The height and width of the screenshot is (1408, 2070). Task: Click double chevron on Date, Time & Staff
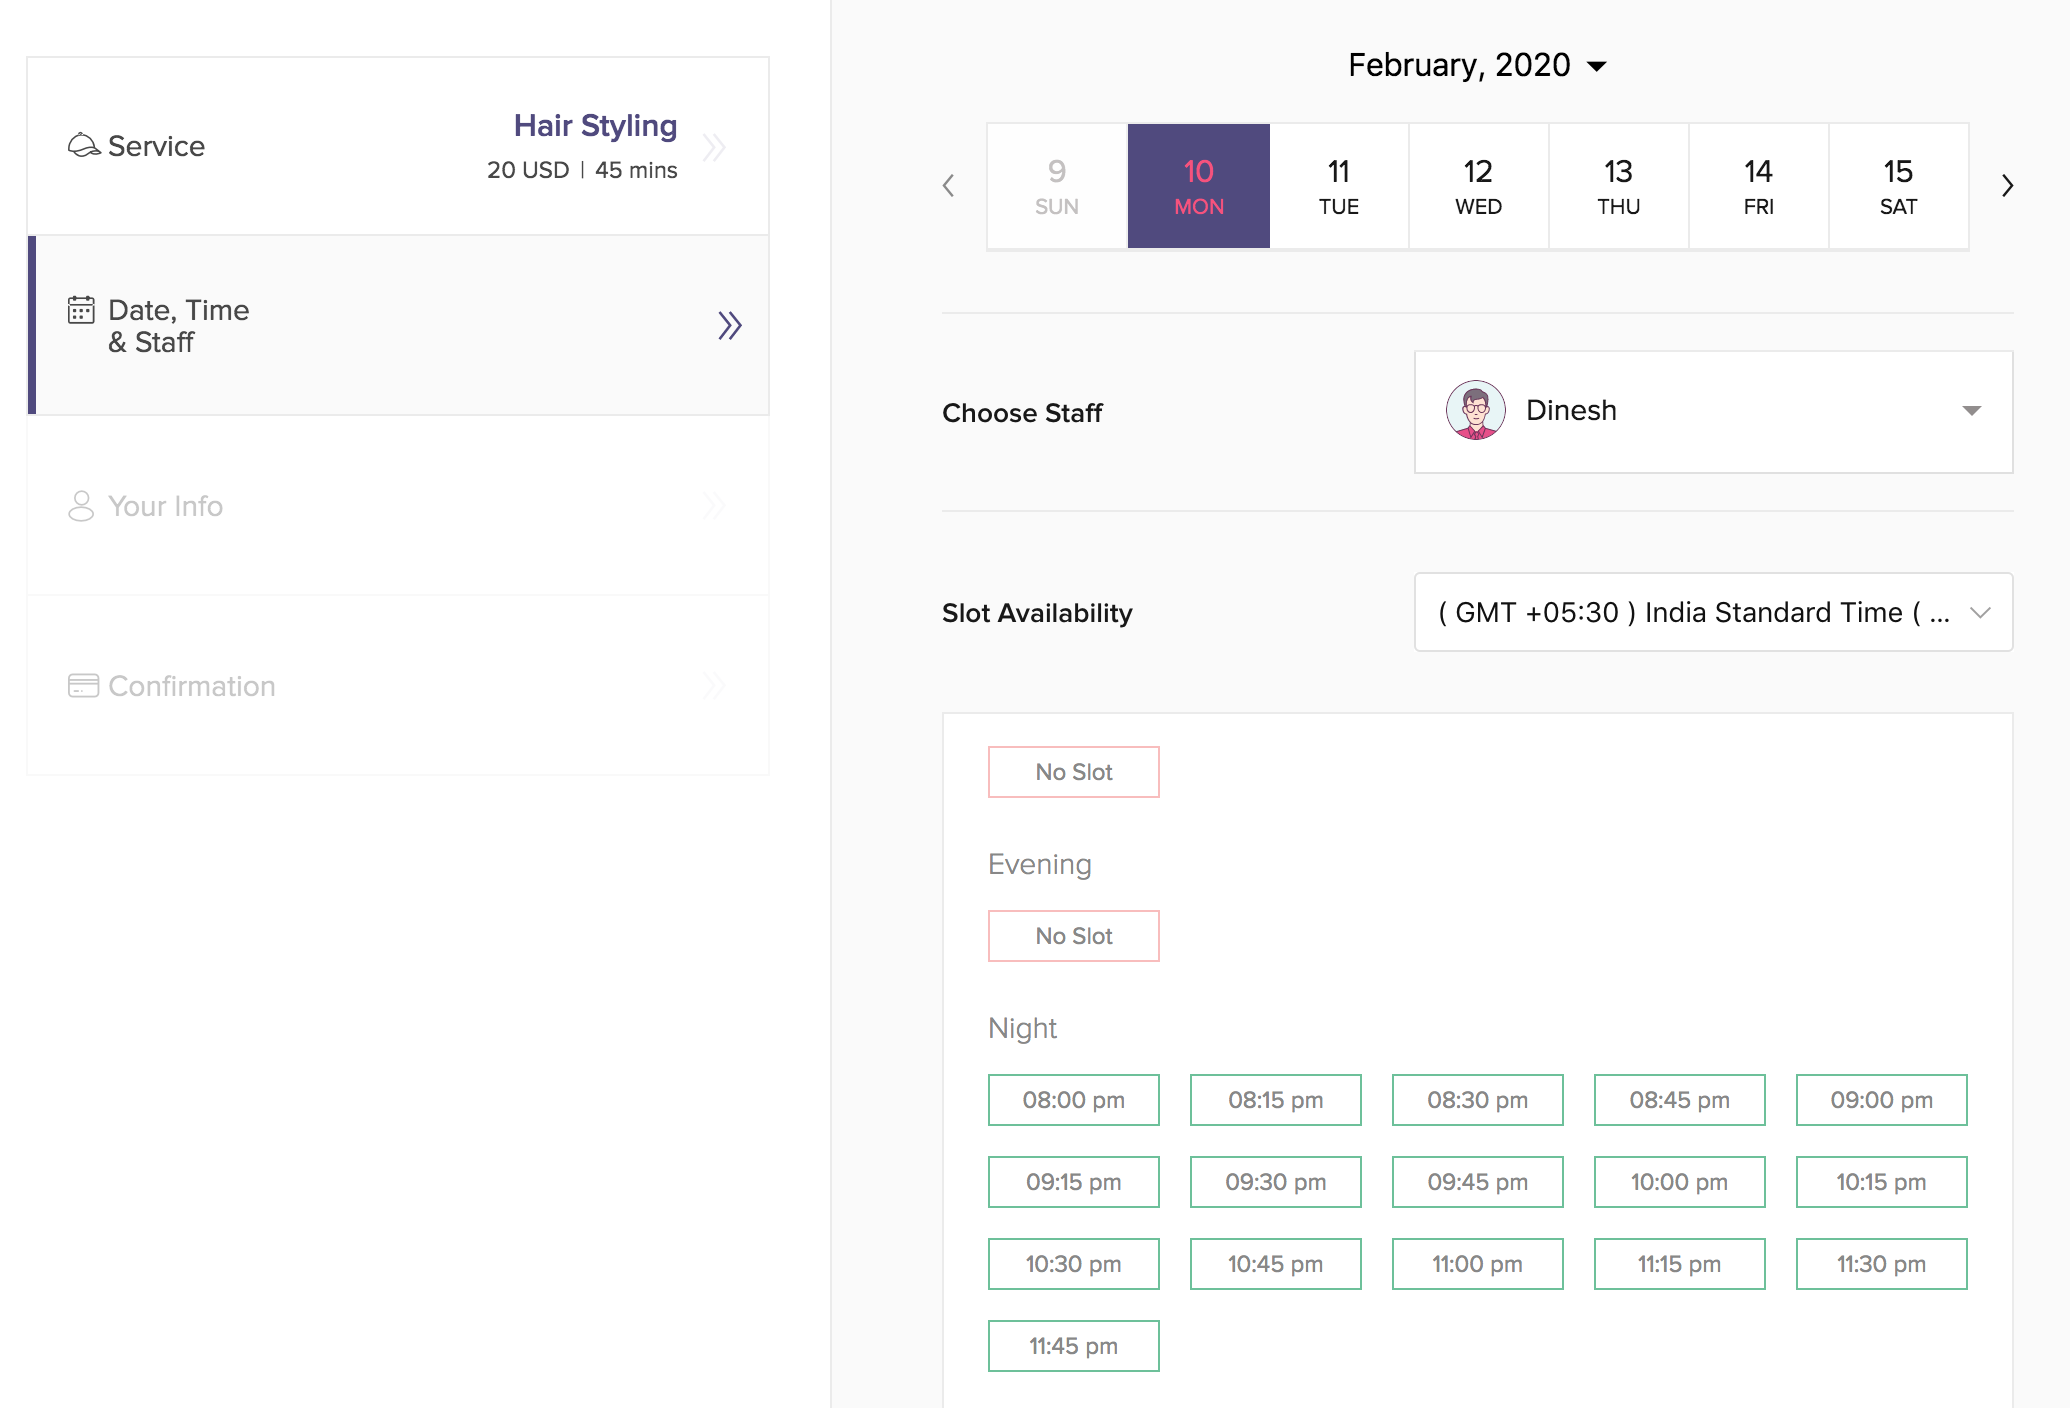tap(730, 325)
